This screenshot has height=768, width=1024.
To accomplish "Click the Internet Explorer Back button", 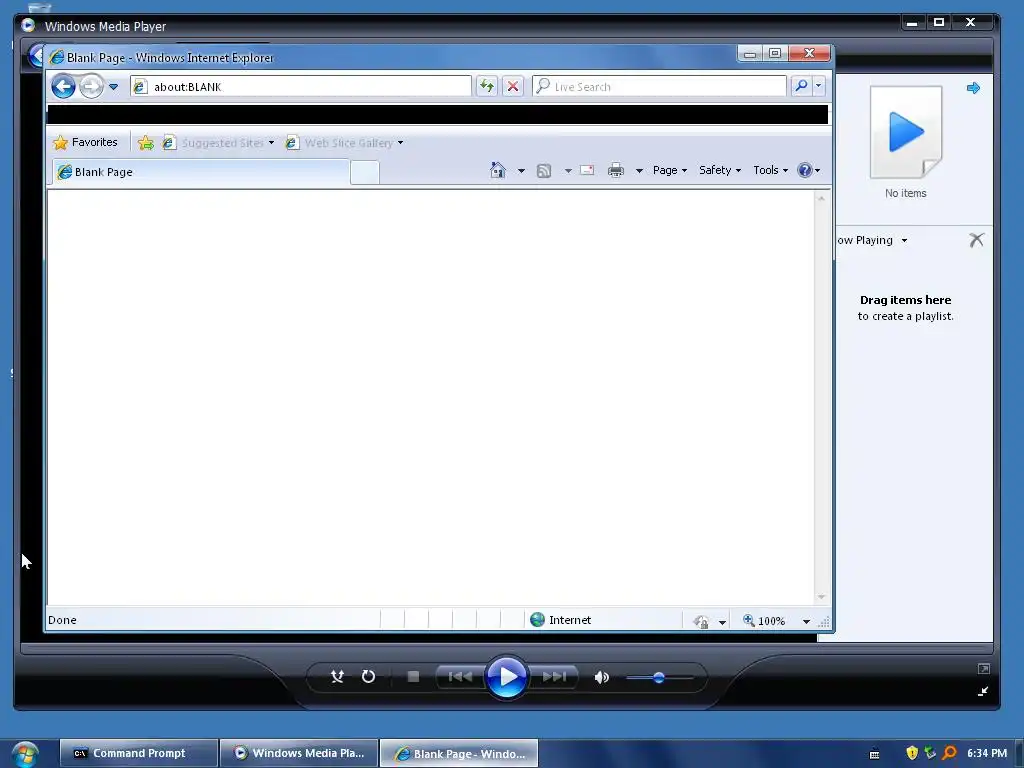I will (63, 86).
